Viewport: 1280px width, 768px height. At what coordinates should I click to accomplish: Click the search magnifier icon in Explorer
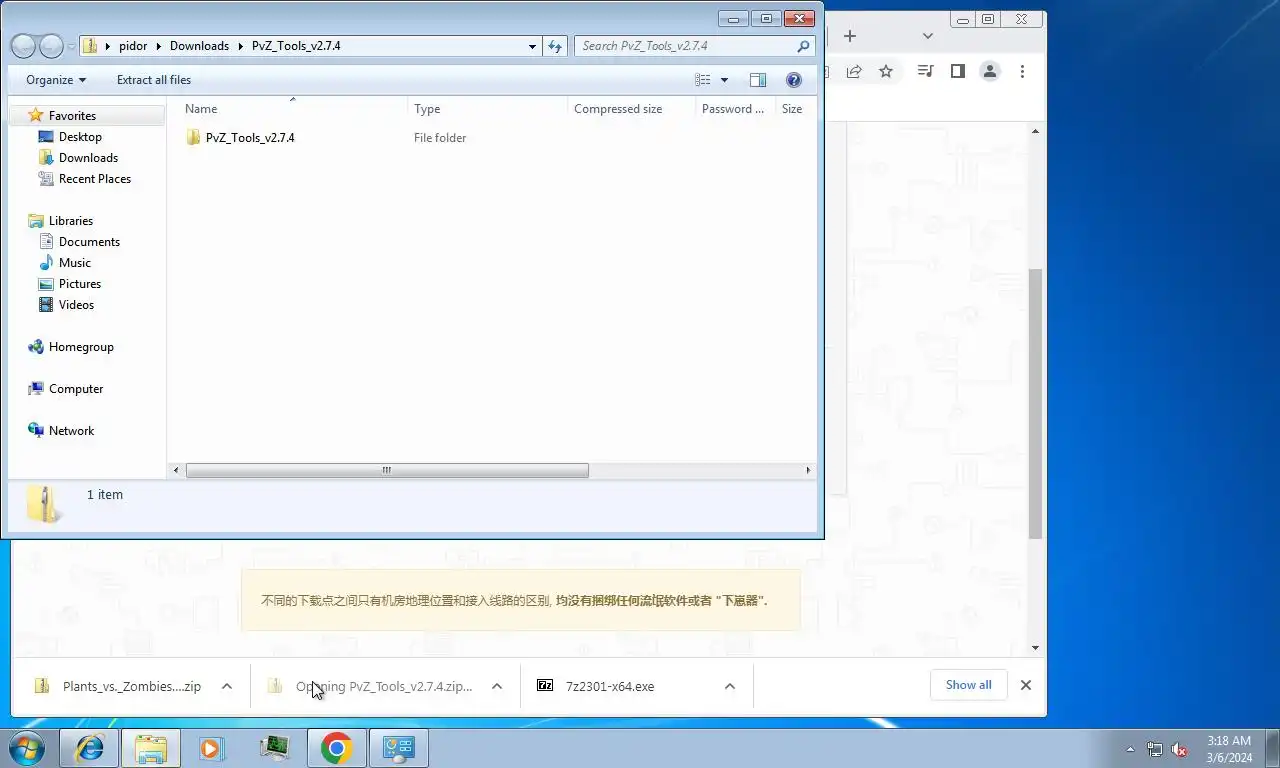click(803, 46)
